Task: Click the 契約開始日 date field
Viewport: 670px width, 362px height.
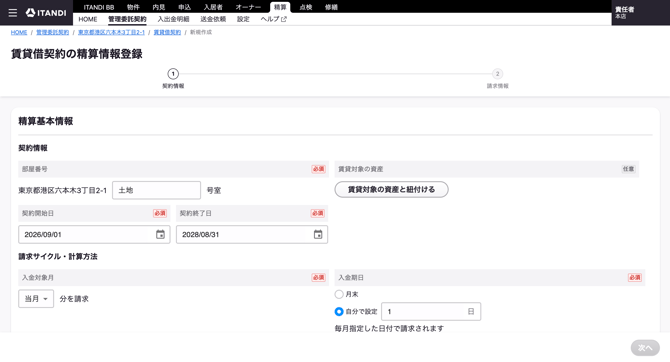Action: coord(94,234)
